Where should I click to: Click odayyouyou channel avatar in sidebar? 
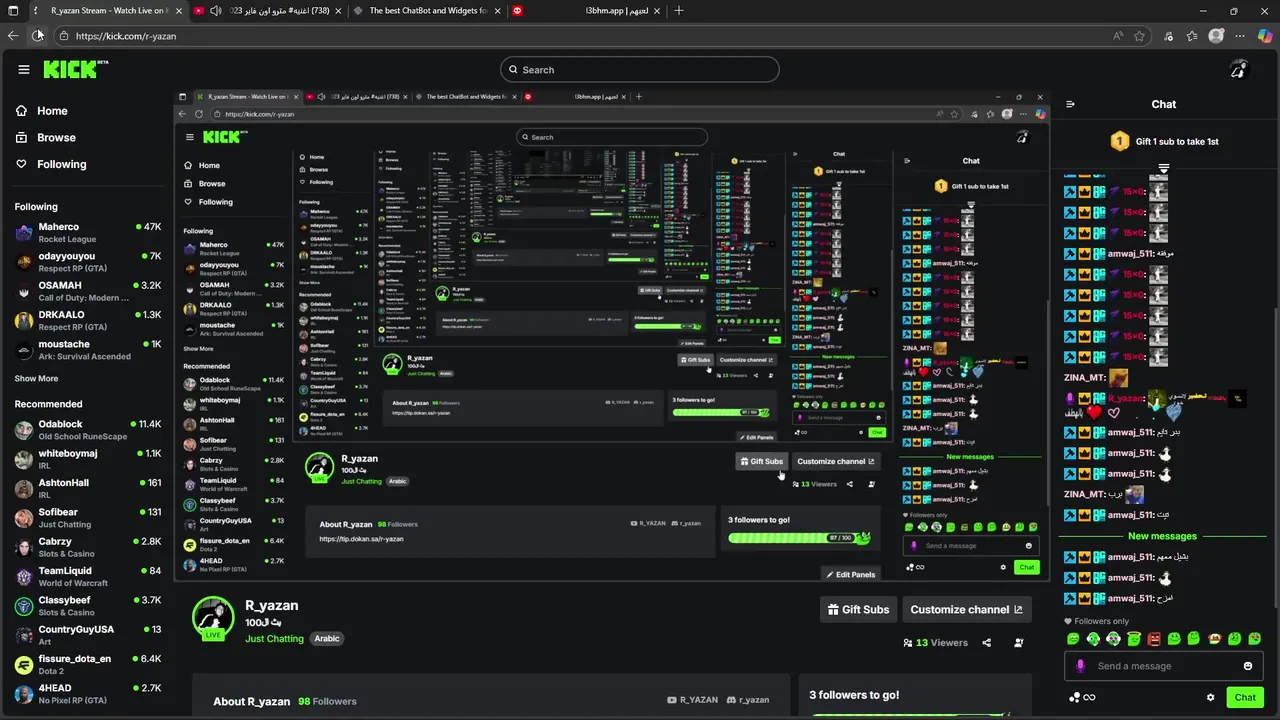pos(24,262)
